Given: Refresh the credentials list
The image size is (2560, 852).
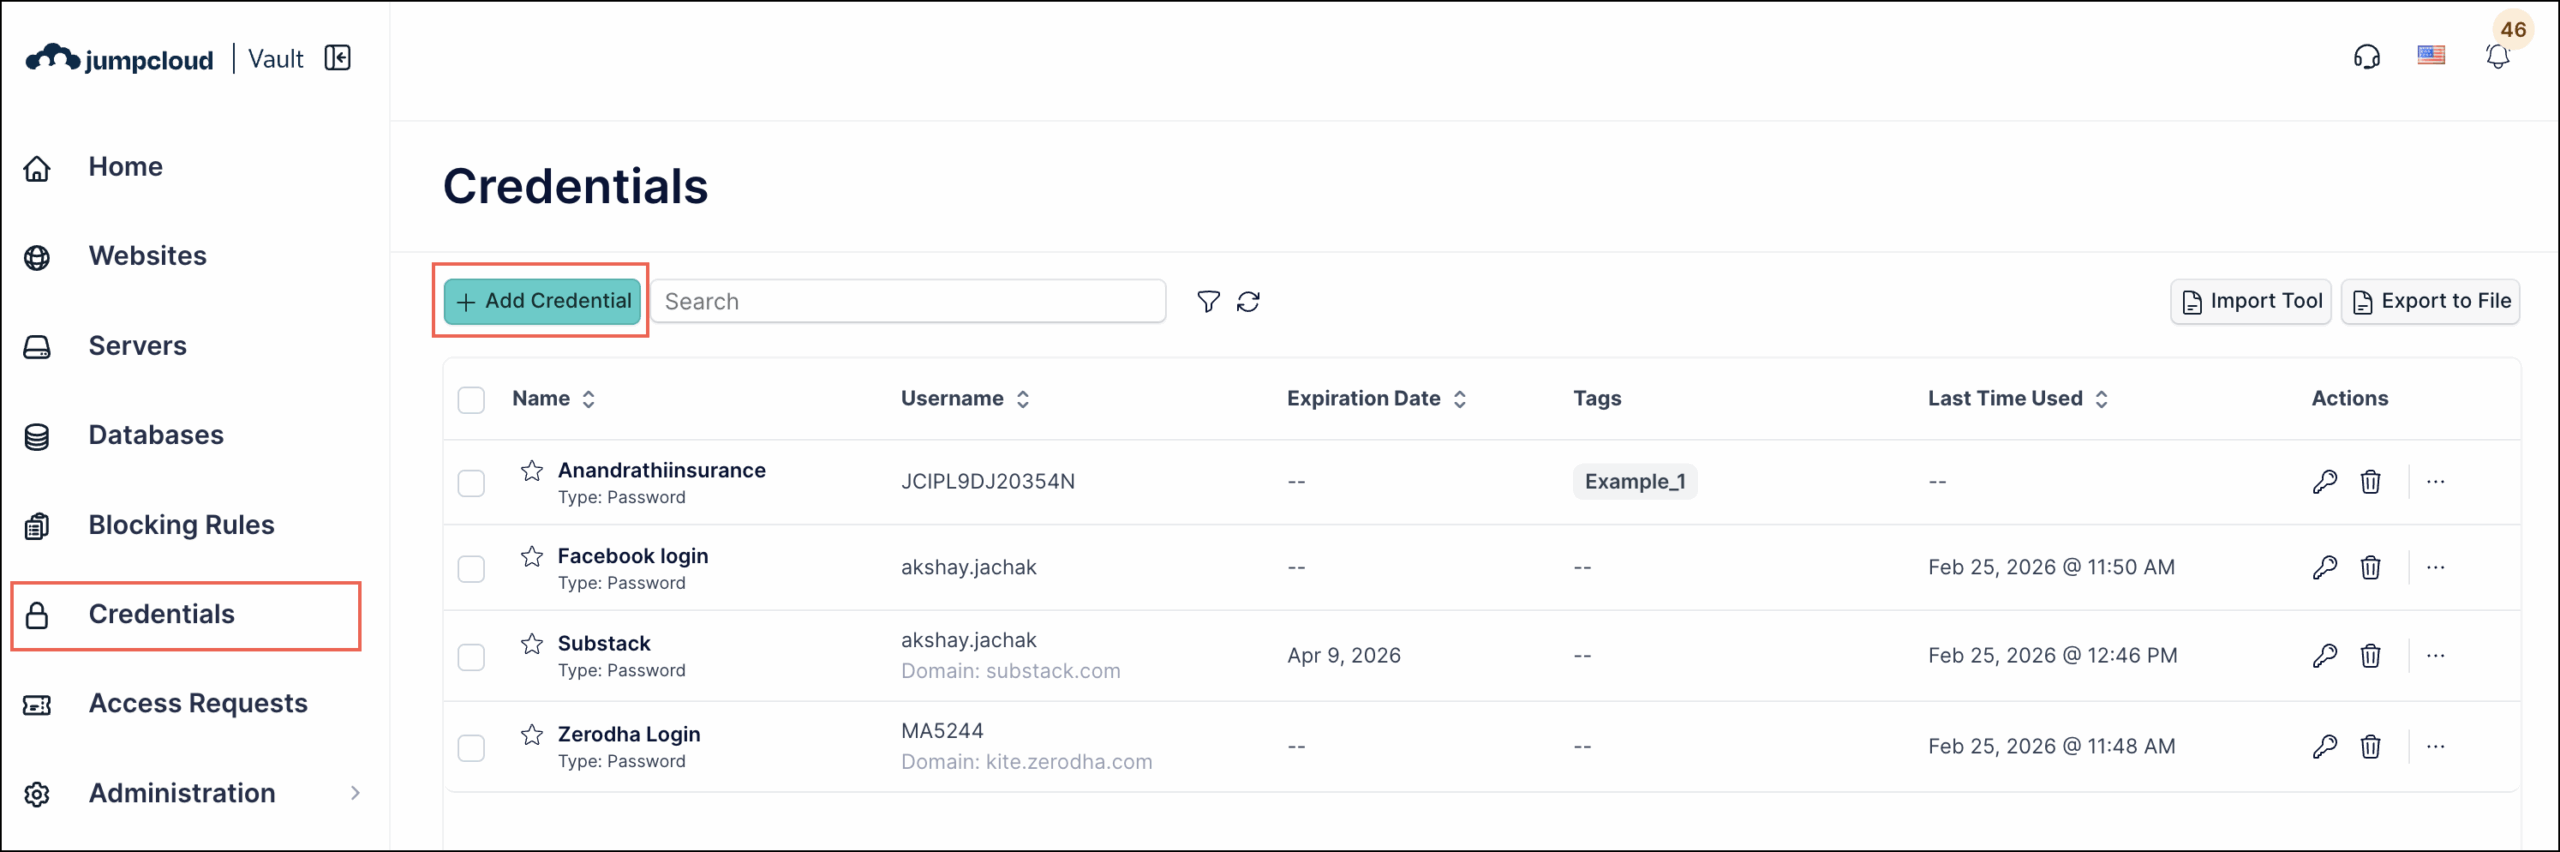Looking at the screenshot, I should (x=1248, y=301).
